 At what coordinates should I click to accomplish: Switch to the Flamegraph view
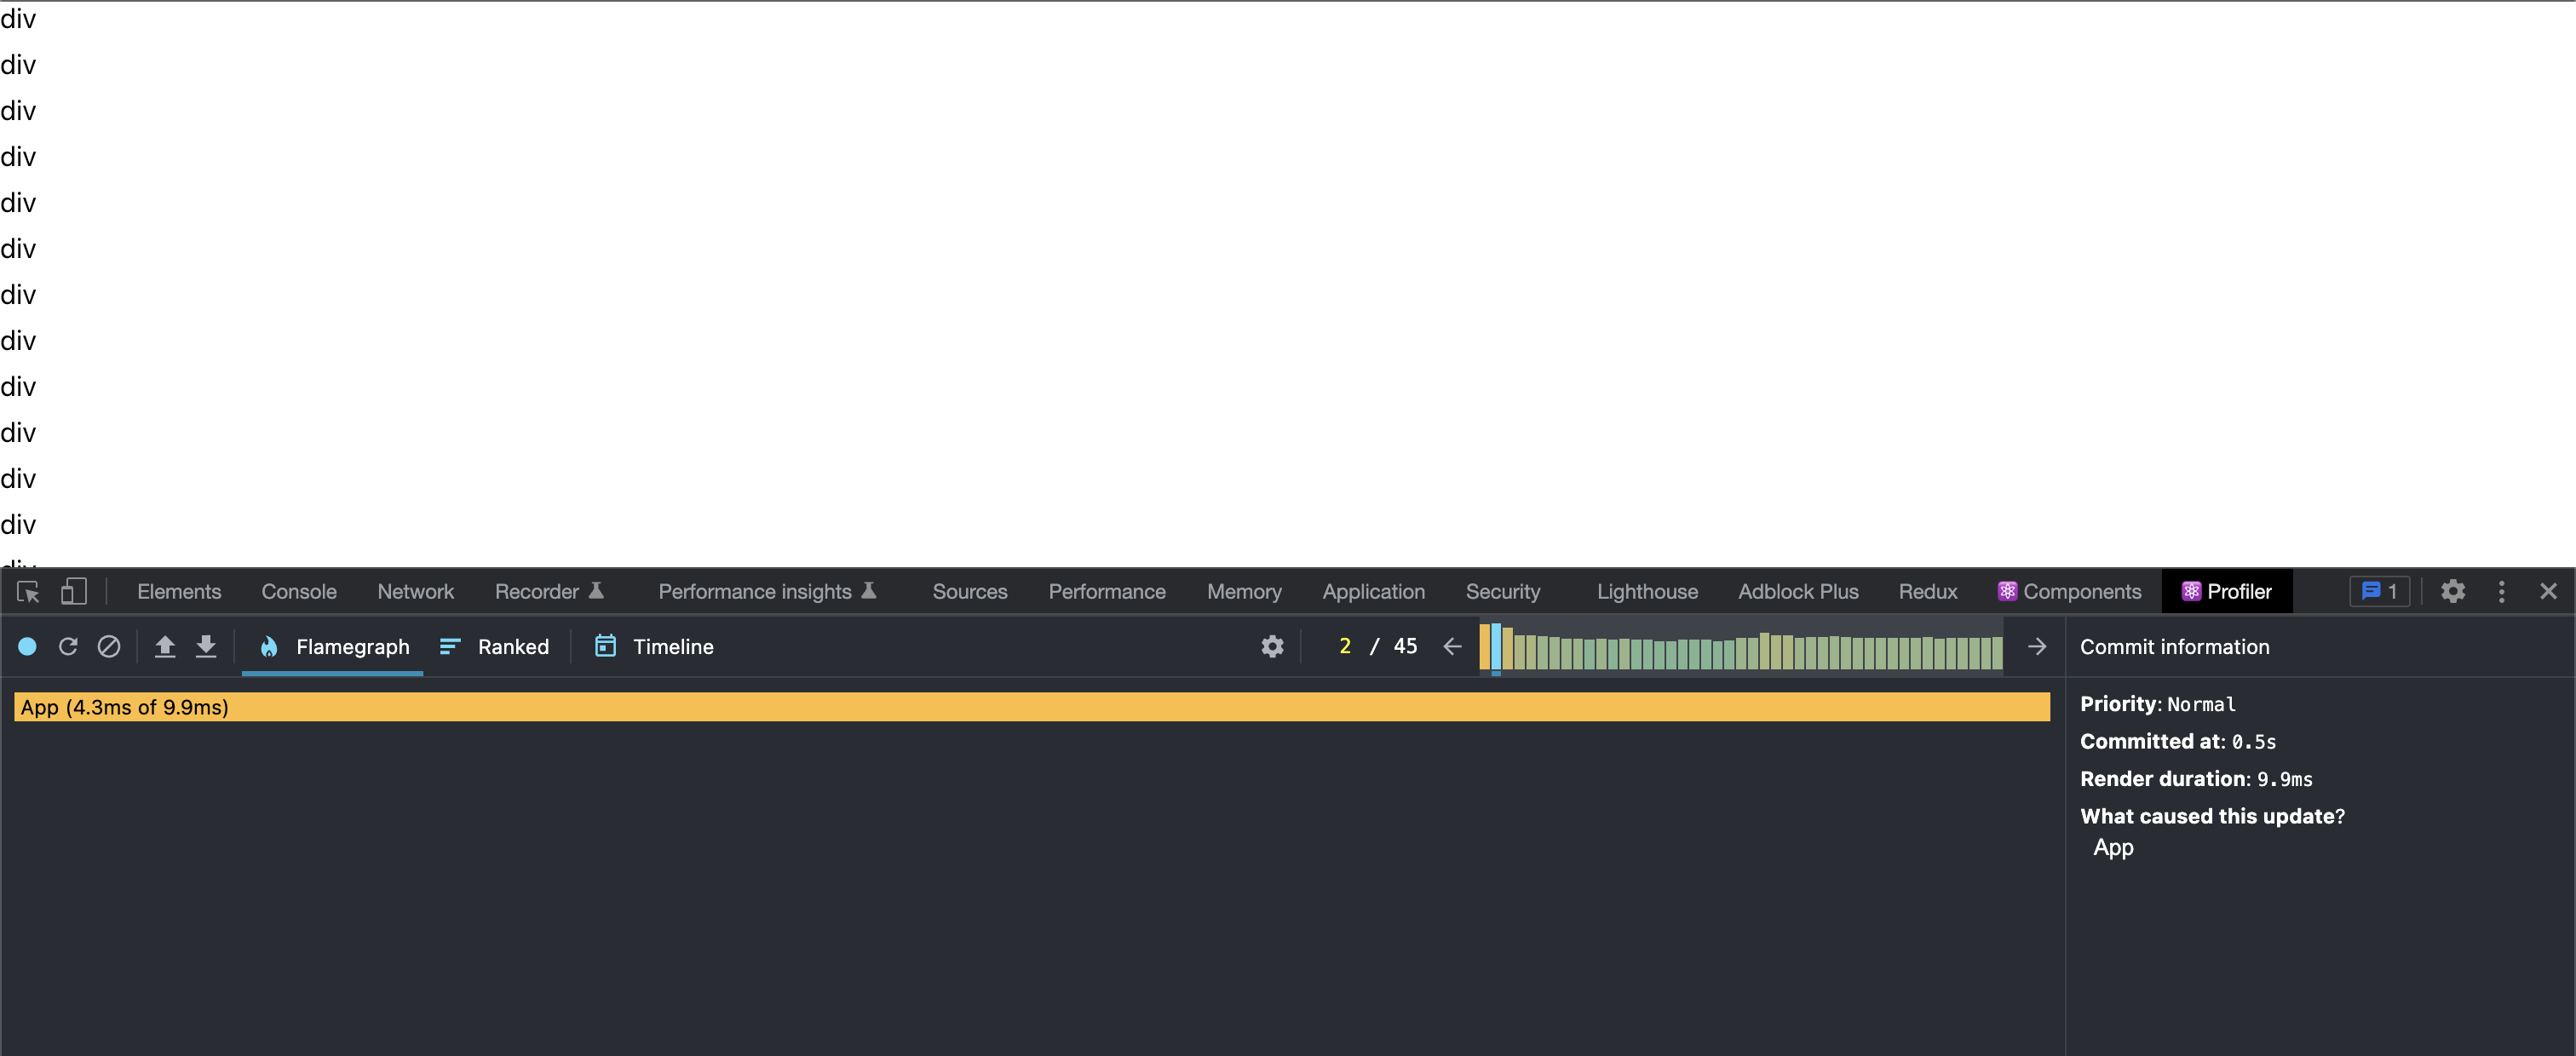click(x=333, y=647)
